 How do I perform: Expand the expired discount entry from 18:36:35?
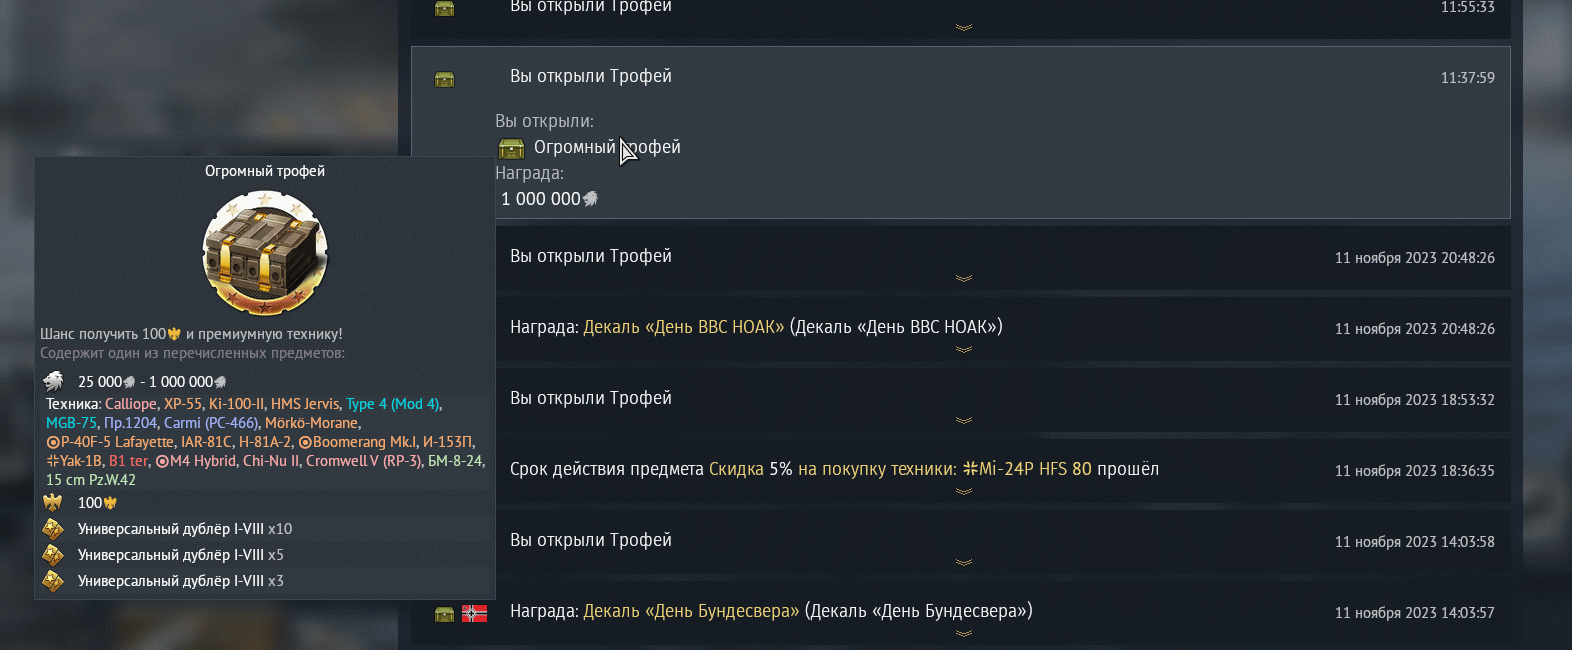(x=963, y=492)
